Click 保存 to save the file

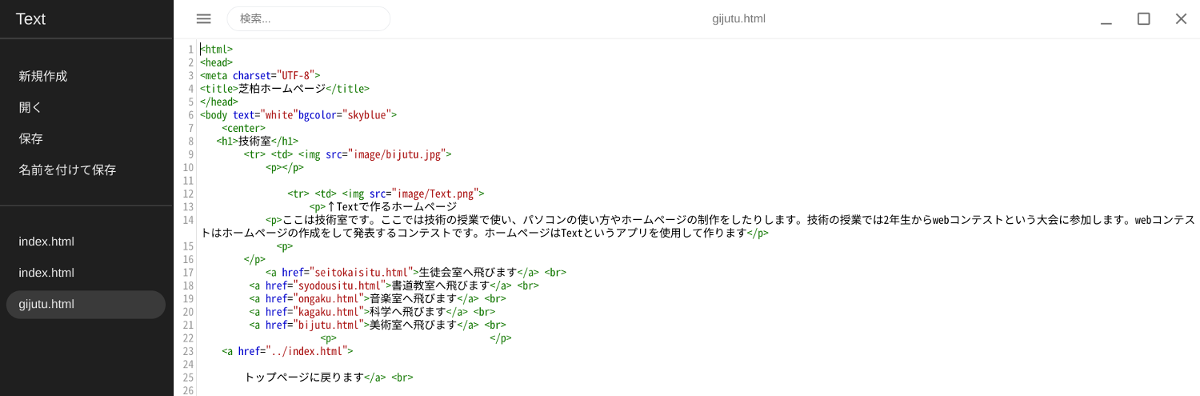pos(30,138)
